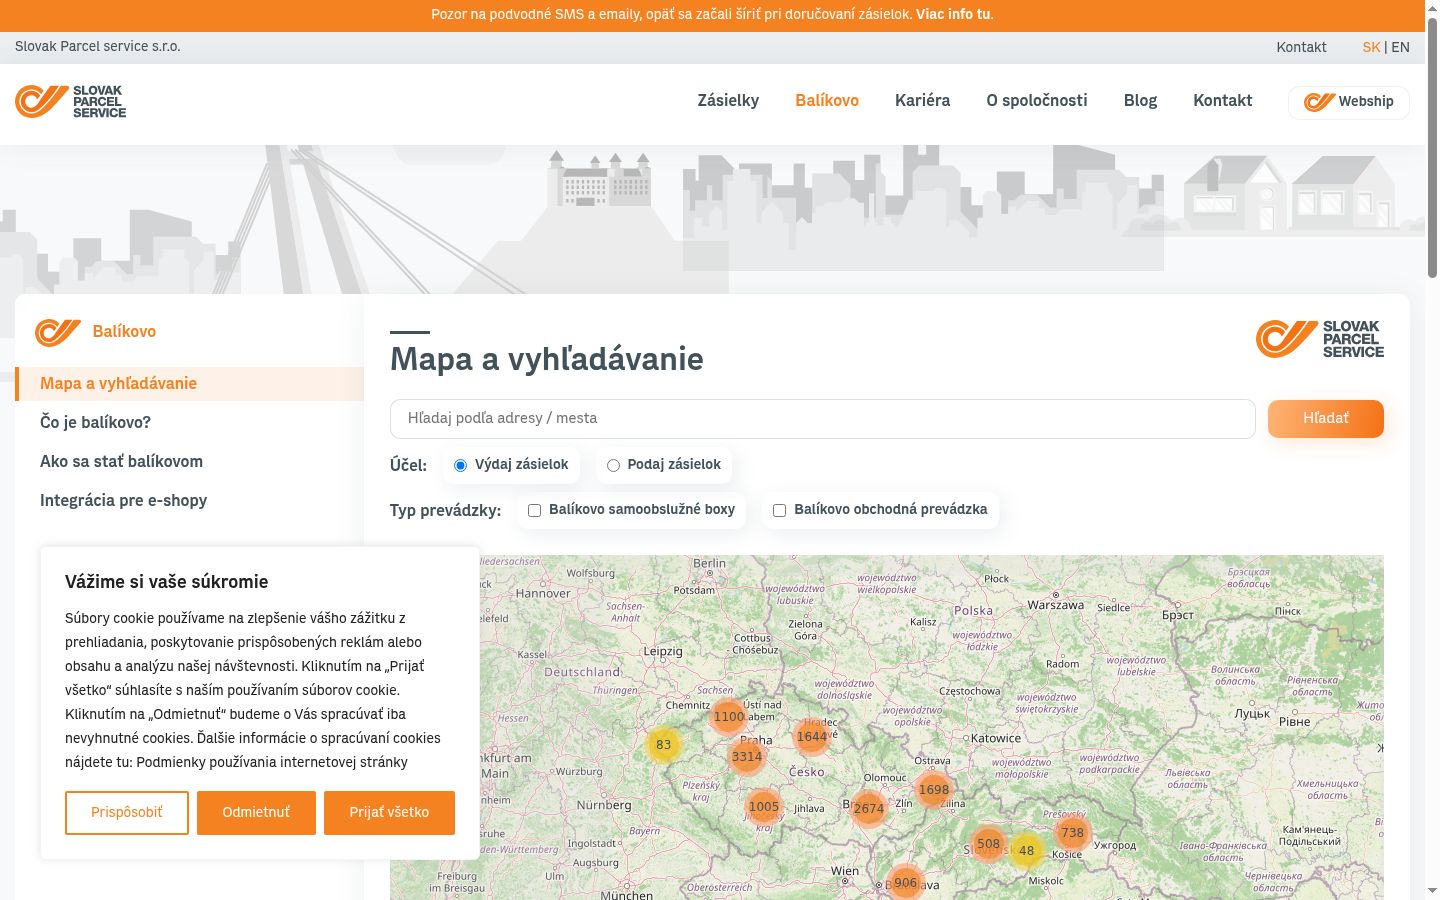Screen dimensions: 1440x900
Task: Open map cluster marker 3314
Action: click(747, 757)
